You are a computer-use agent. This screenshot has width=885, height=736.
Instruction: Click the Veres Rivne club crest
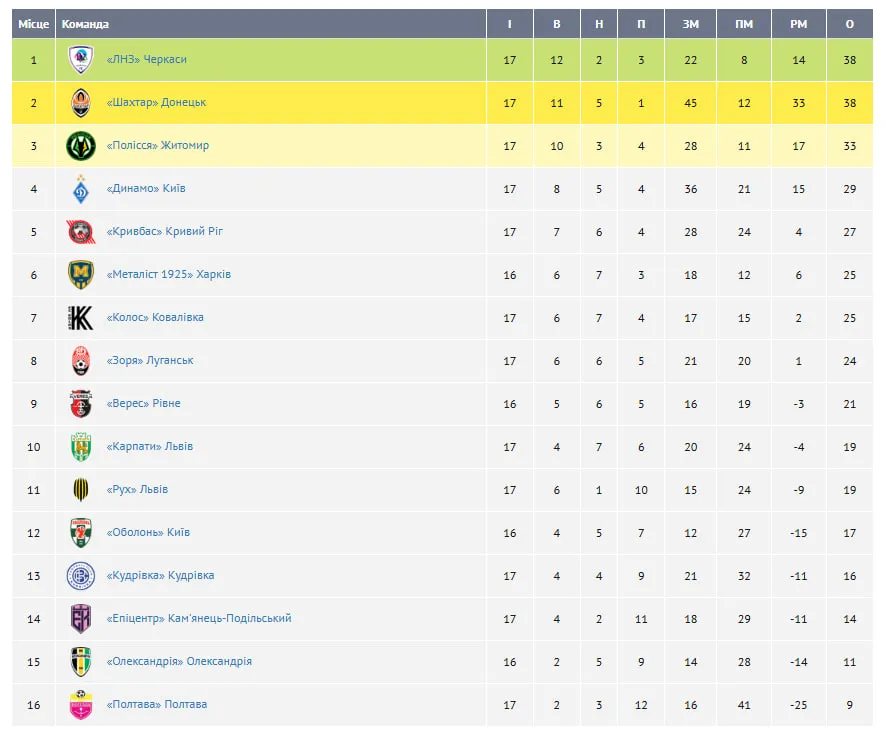pyautogui.click(x=80, y=404)
